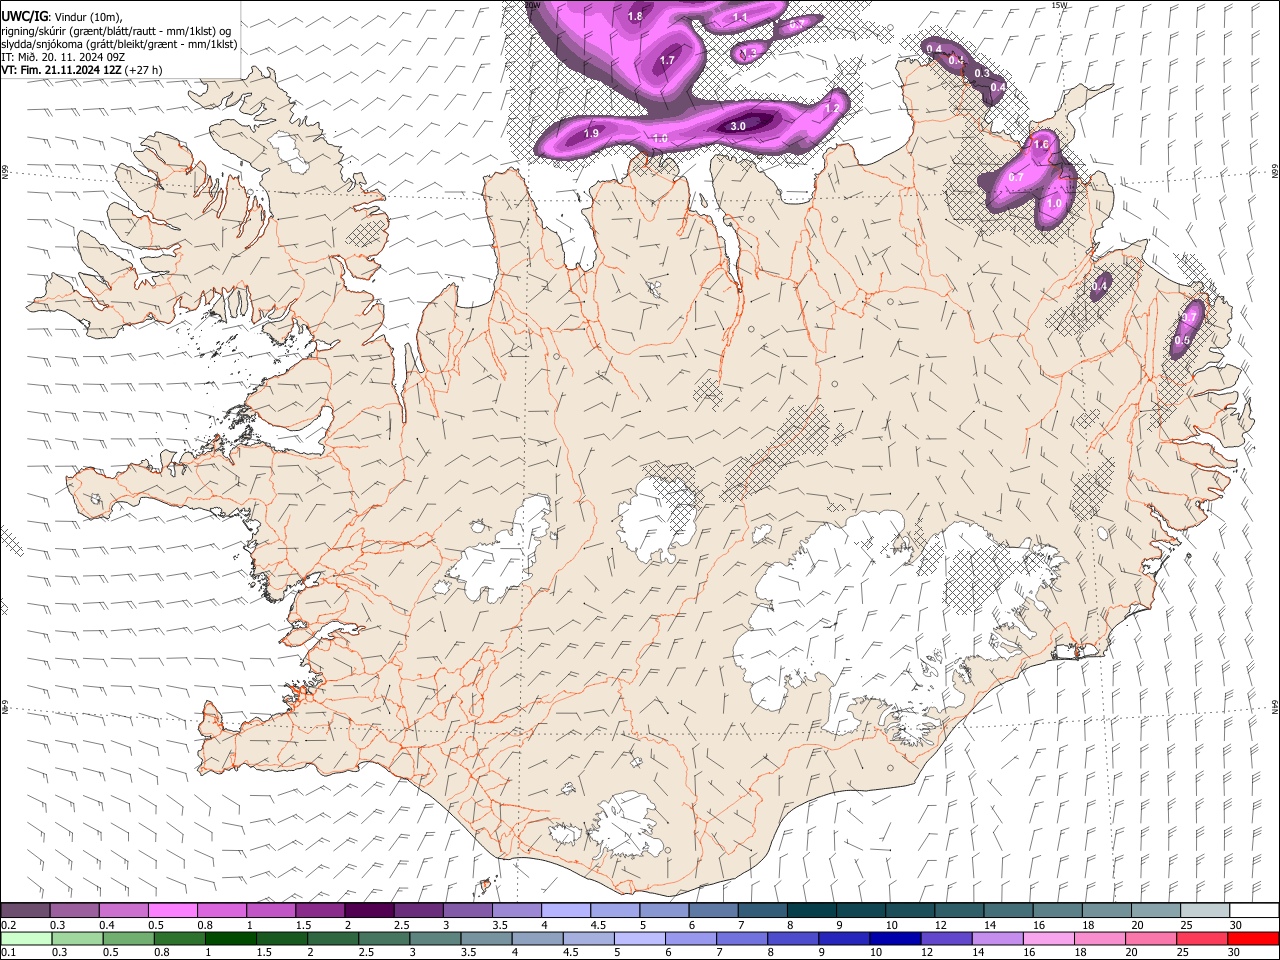
Task: Click the 1.7 precipitation value on the map
Action: tap(667, 60)
